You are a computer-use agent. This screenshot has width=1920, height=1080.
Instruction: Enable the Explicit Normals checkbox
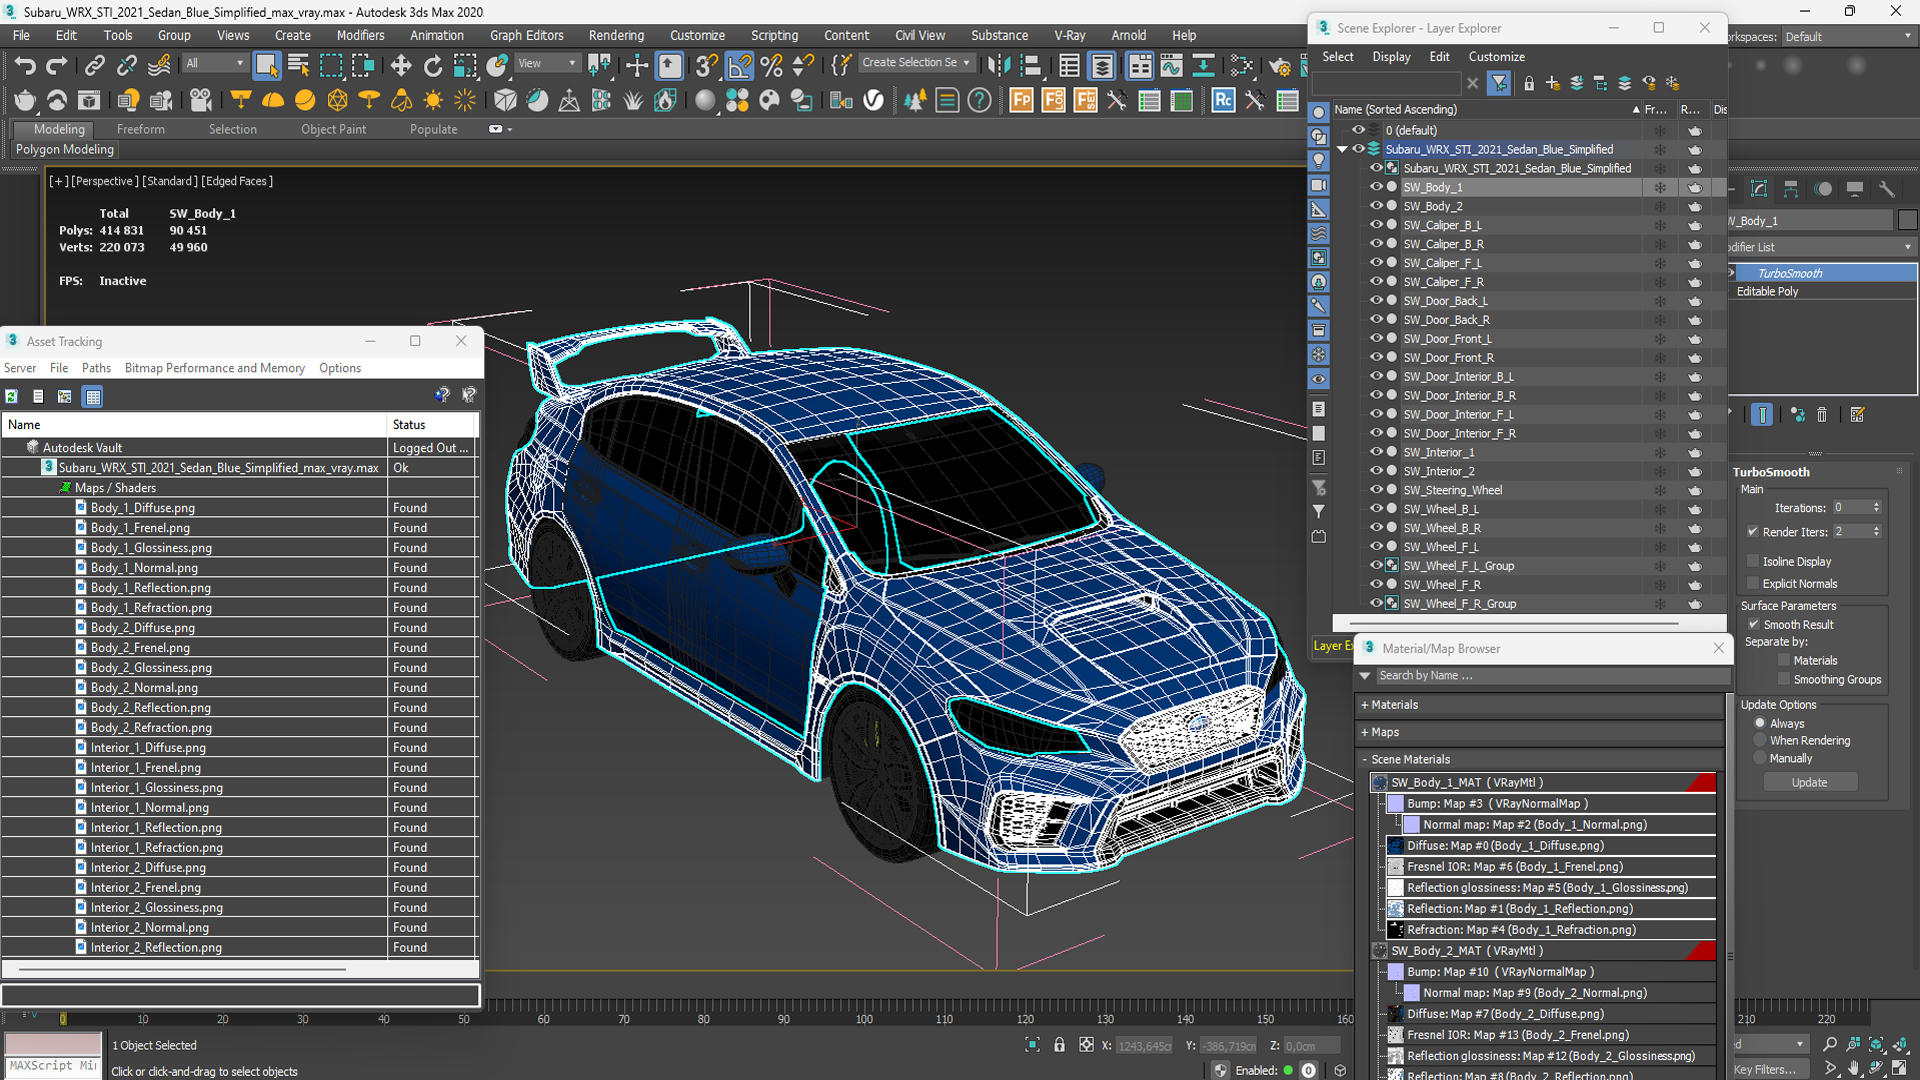pyautogui.click(x=1753, y=584)
